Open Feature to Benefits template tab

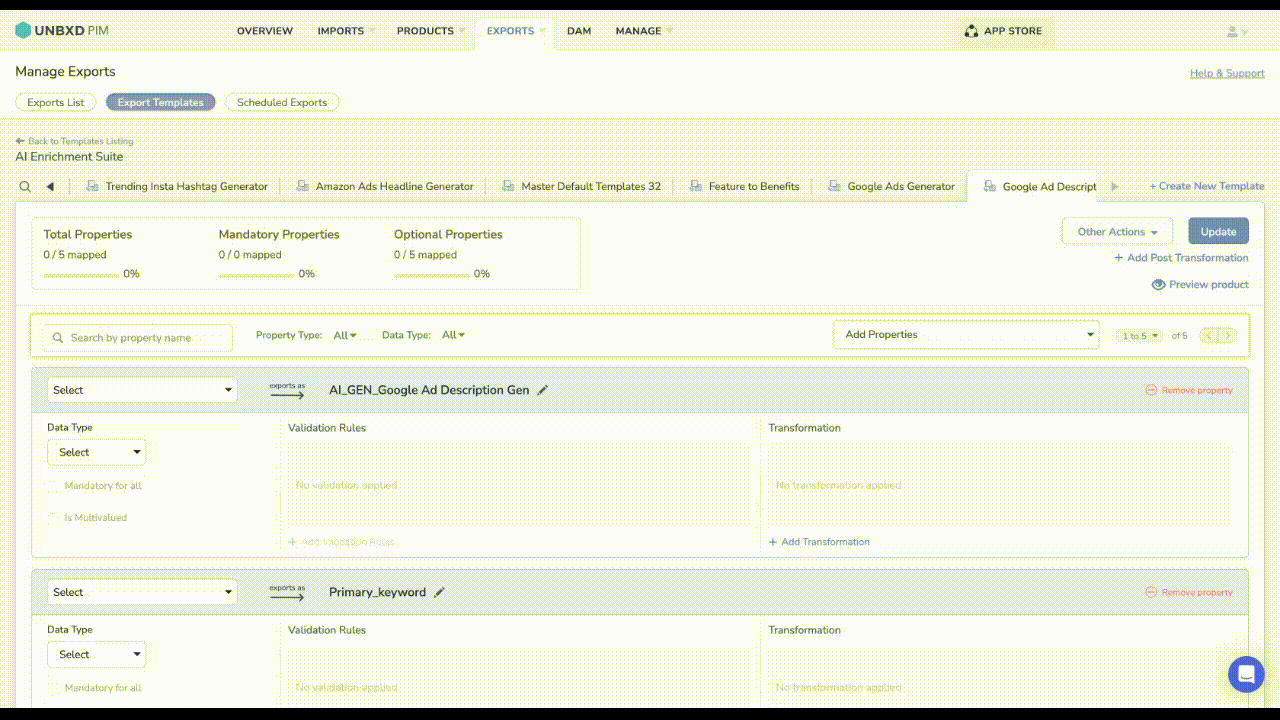point(744,186)
